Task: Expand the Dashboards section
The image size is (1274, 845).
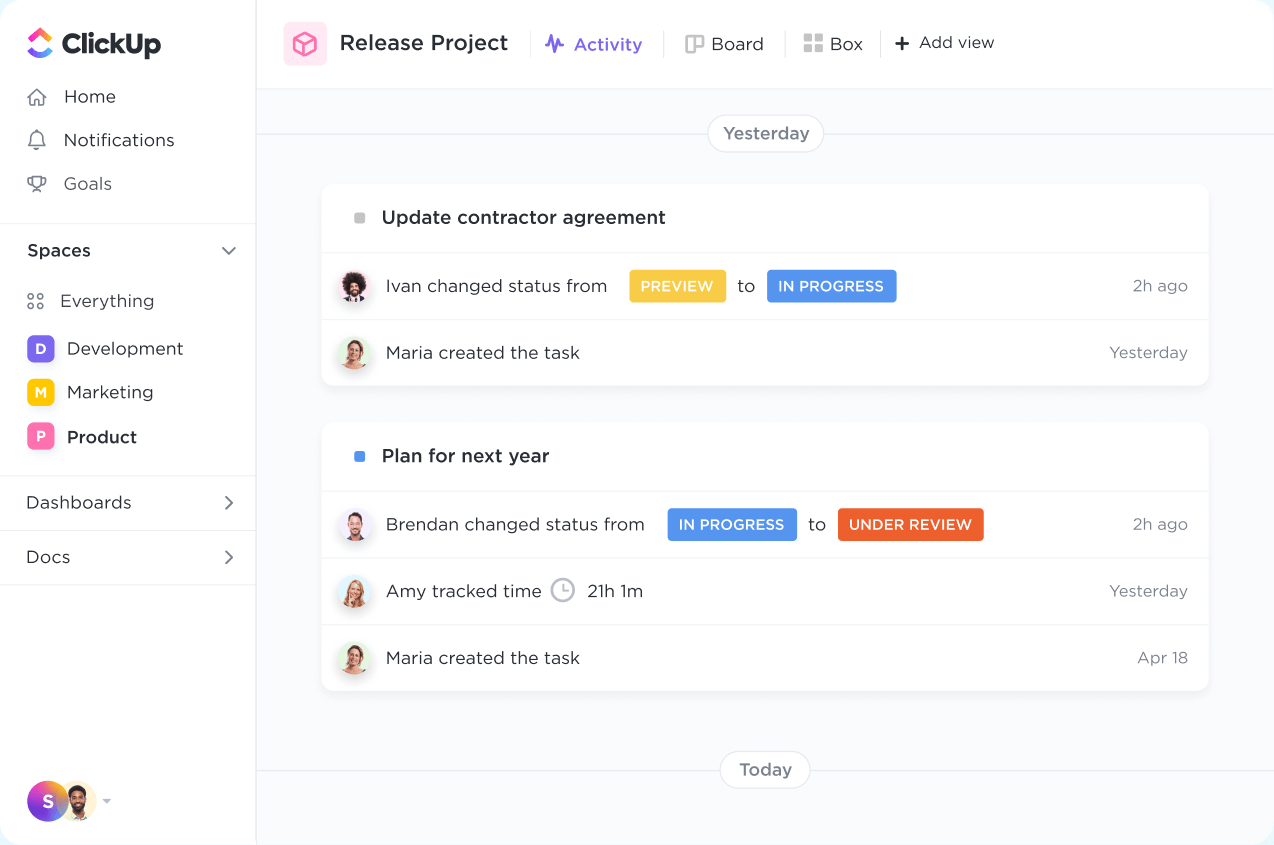Action: (228, 503)
